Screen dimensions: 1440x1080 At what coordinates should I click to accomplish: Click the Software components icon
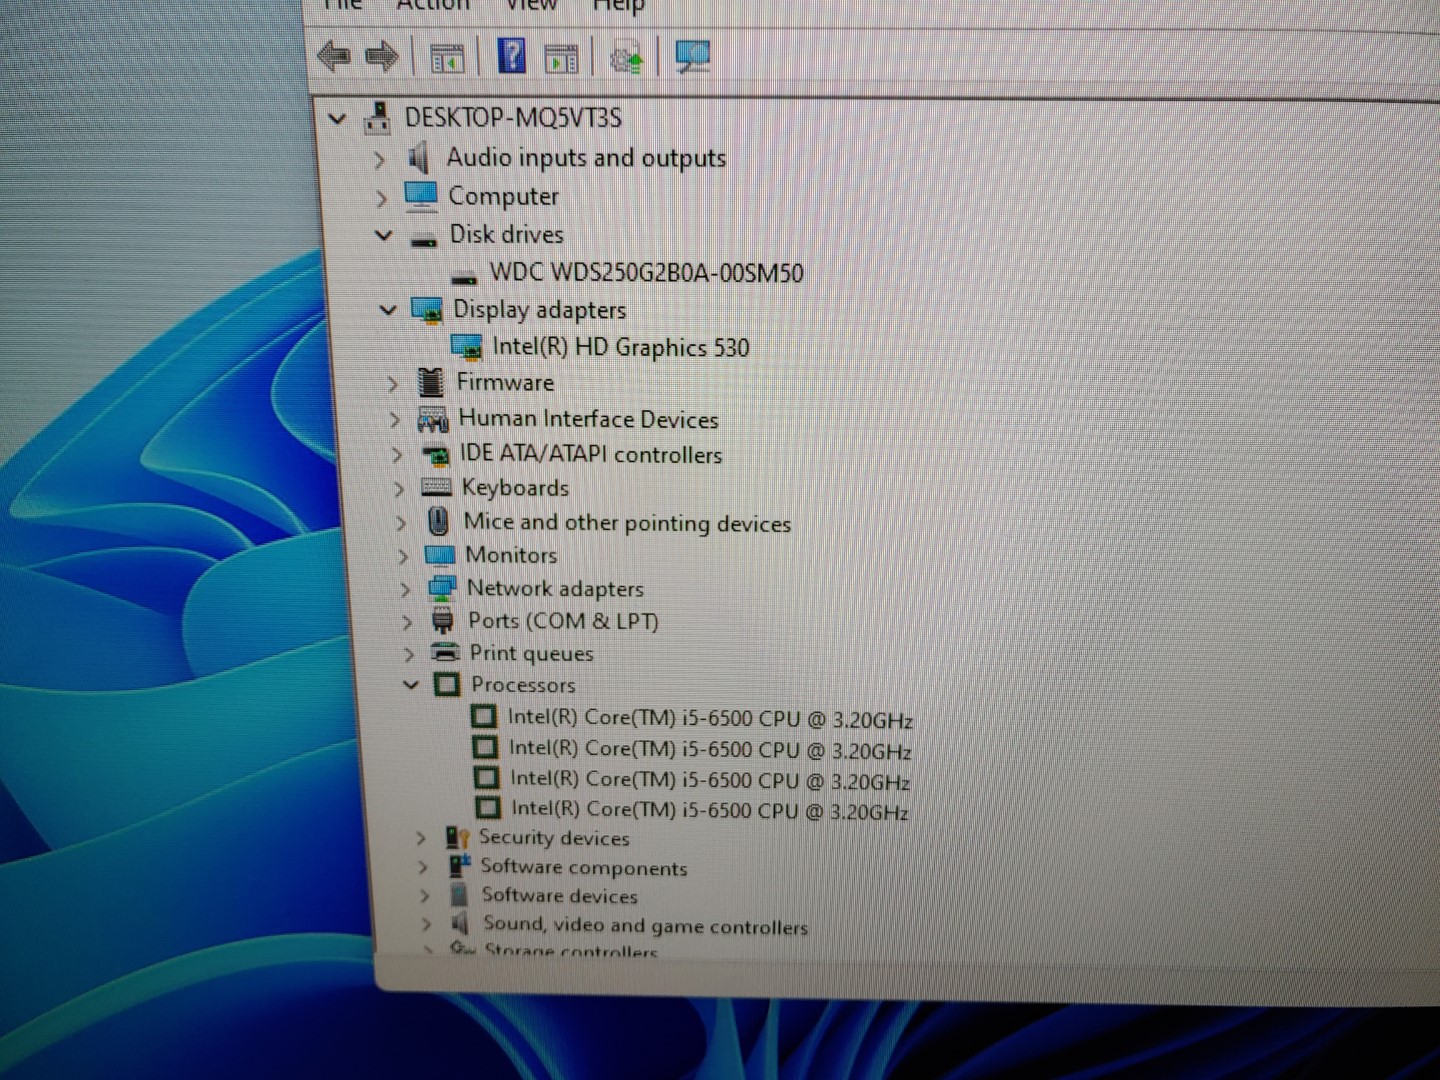[x=459, y=866]
